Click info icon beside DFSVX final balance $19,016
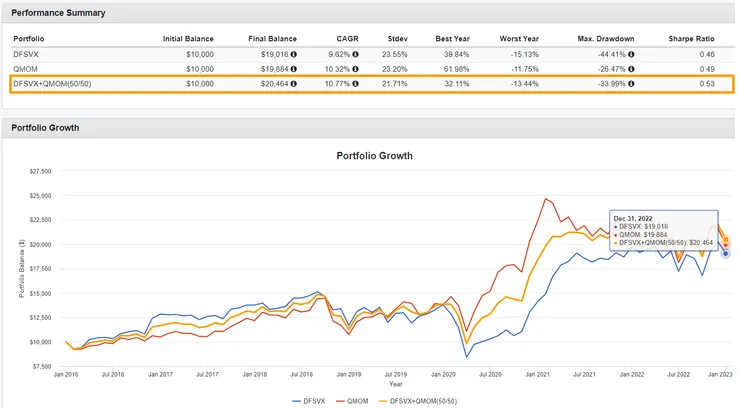The image size is (740, 408). click(x=294, y=56)
